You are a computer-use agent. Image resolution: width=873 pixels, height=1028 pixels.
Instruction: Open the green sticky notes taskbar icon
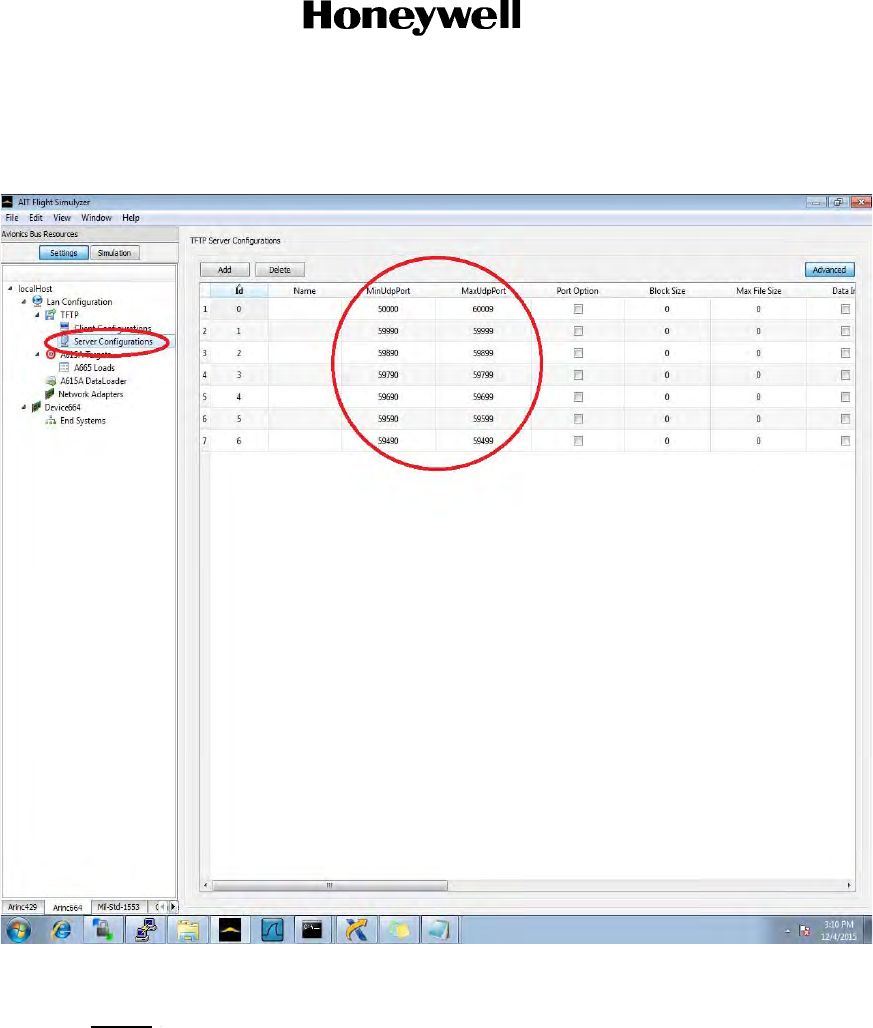[398, 930]
